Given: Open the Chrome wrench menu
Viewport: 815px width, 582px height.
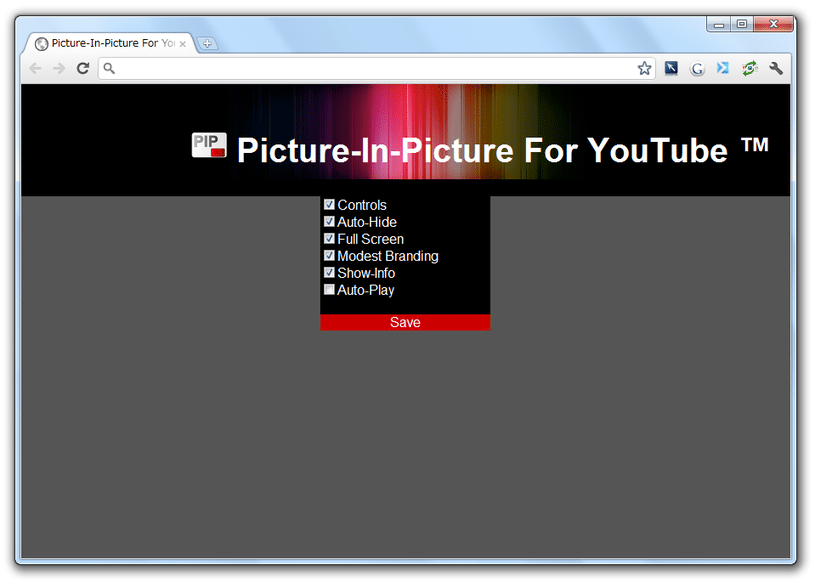Looking at the screenshot, I should (x=776, y=68).
